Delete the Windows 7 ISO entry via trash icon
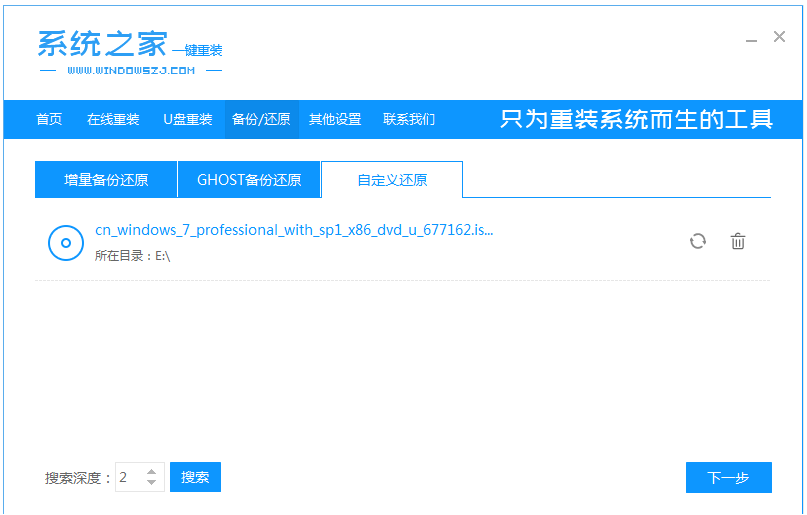The height and width of the screenshot is (515, 807). click(738, 241)
